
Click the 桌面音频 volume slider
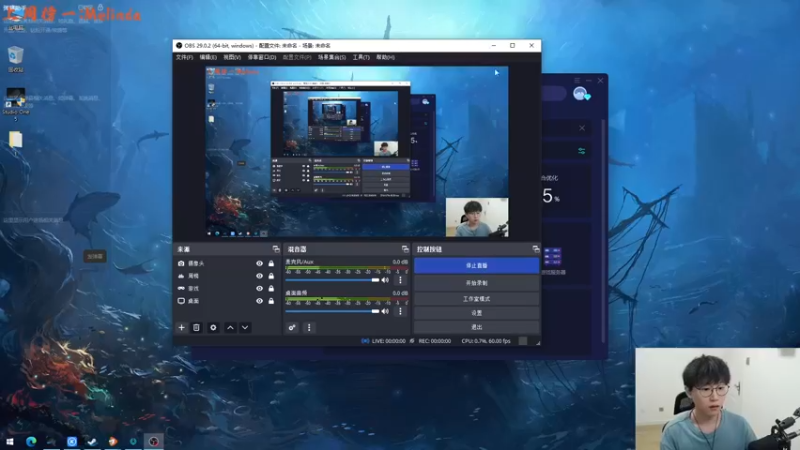(x=332, y=311)
